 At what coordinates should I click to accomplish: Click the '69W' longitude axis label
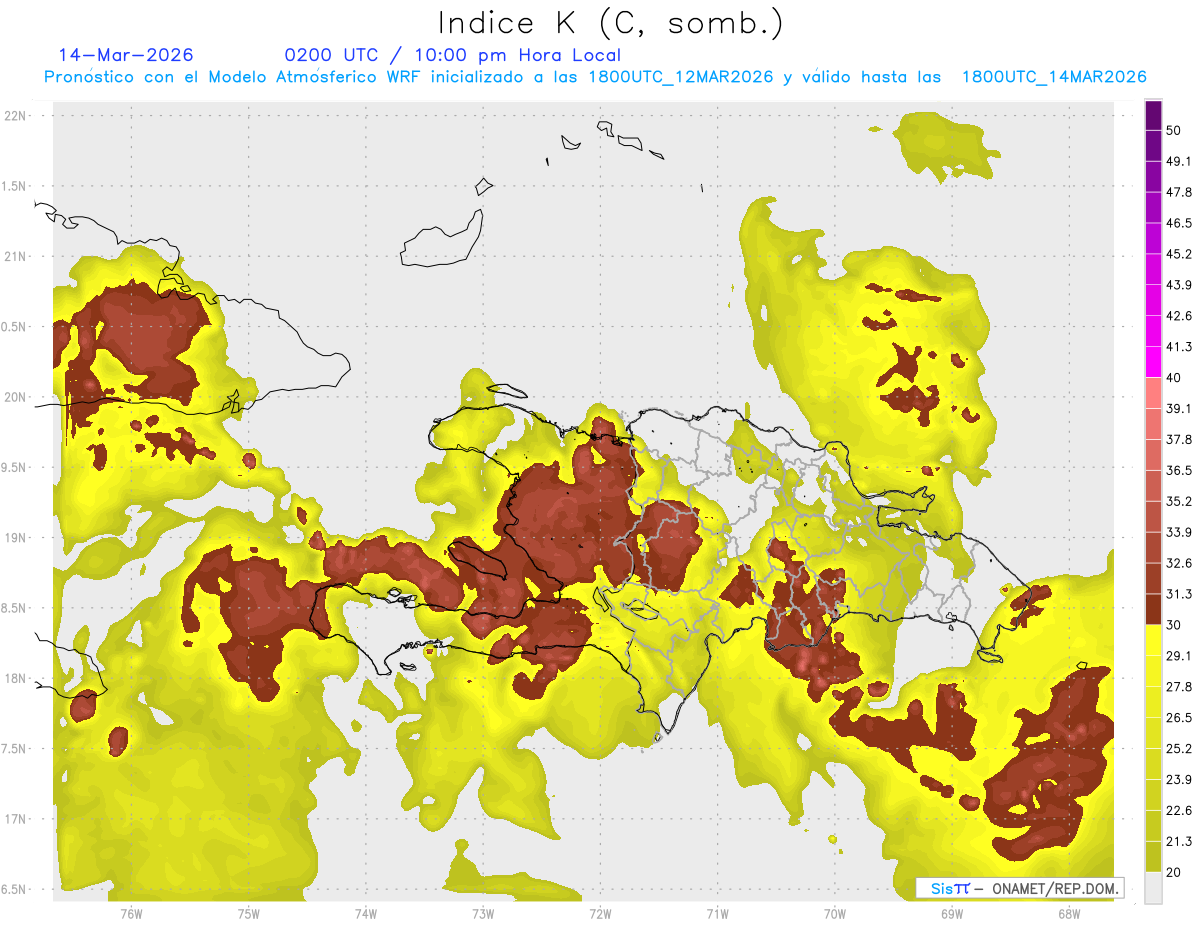point(951,914)
